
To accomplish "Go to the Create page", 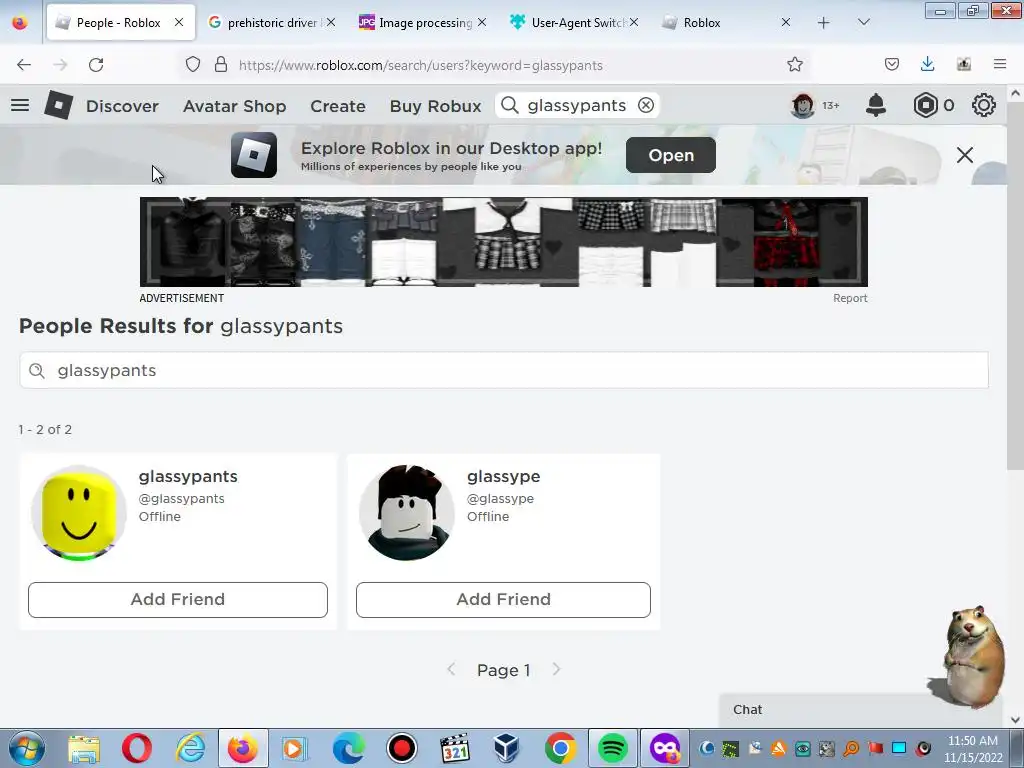I will tap(338, 106).
